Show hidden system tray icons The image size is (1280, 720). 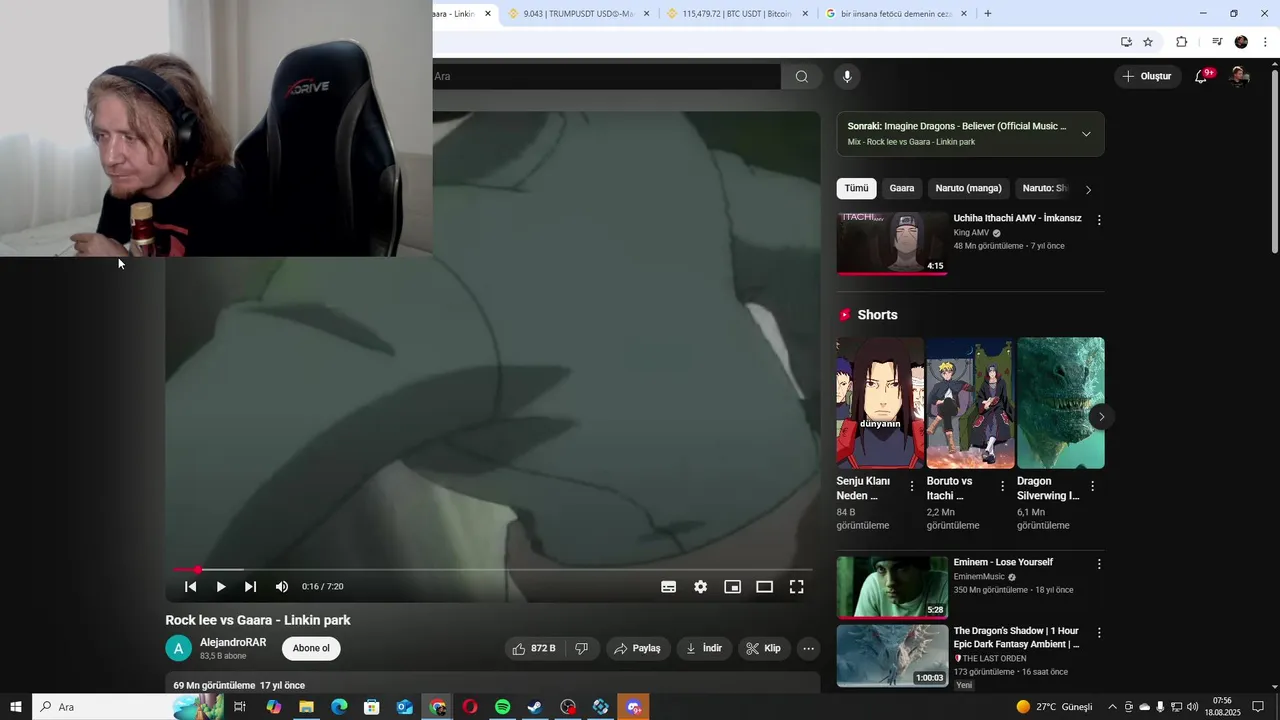[x=1112, y=707]
